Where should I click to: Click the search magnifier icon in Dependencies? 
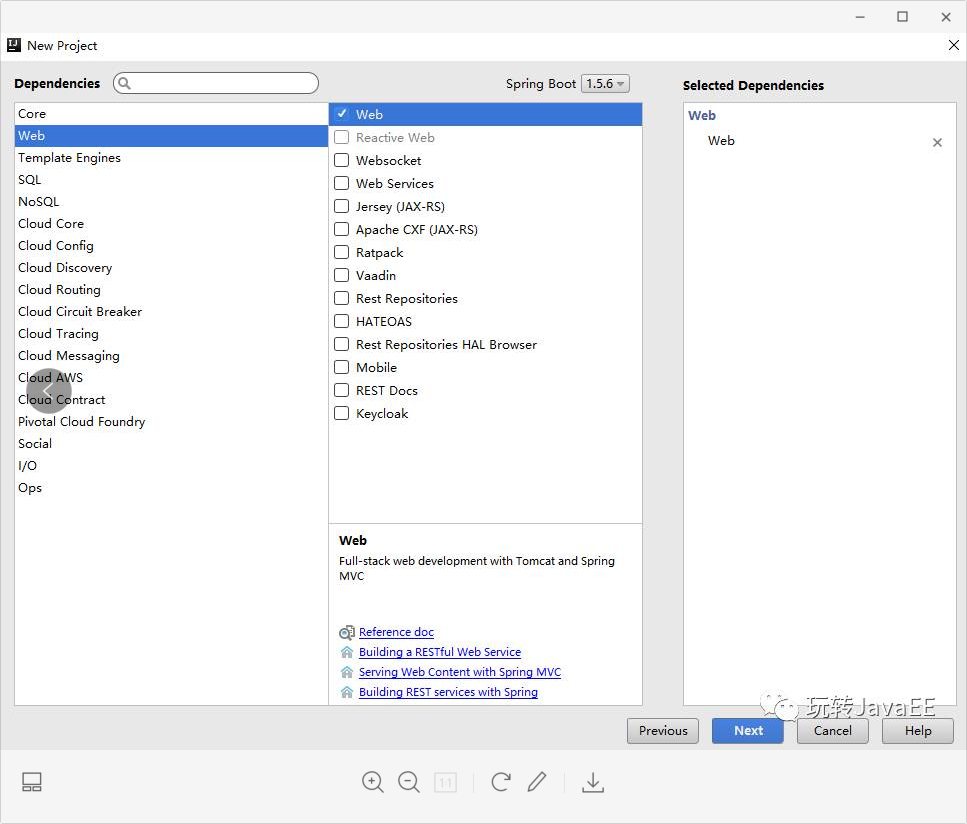point(124,83)
